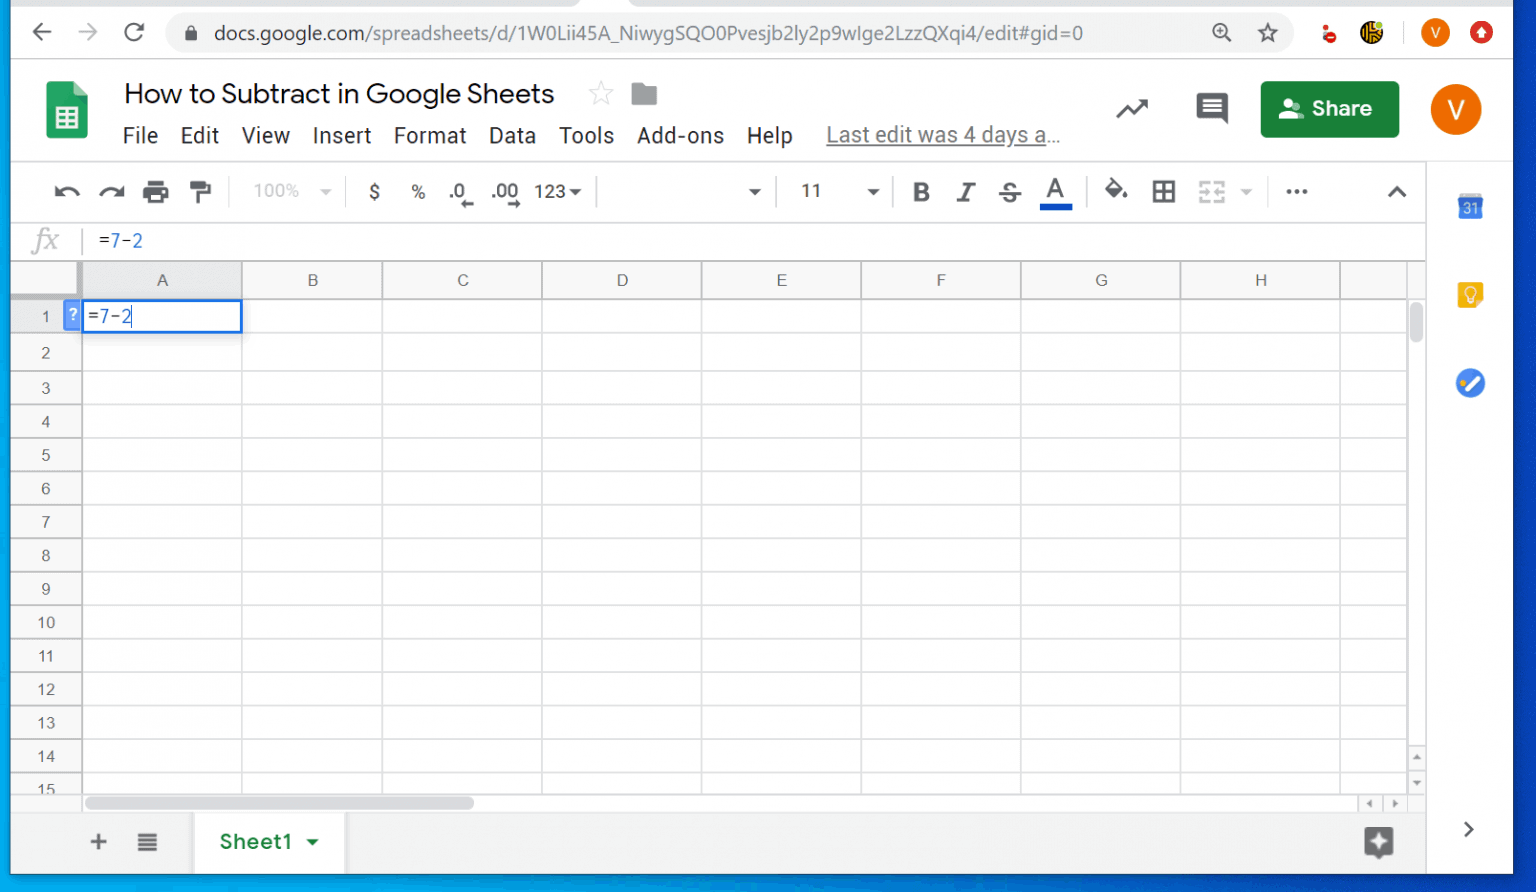
Task: Open the text color picker
Action: (x=1055, y=191)
